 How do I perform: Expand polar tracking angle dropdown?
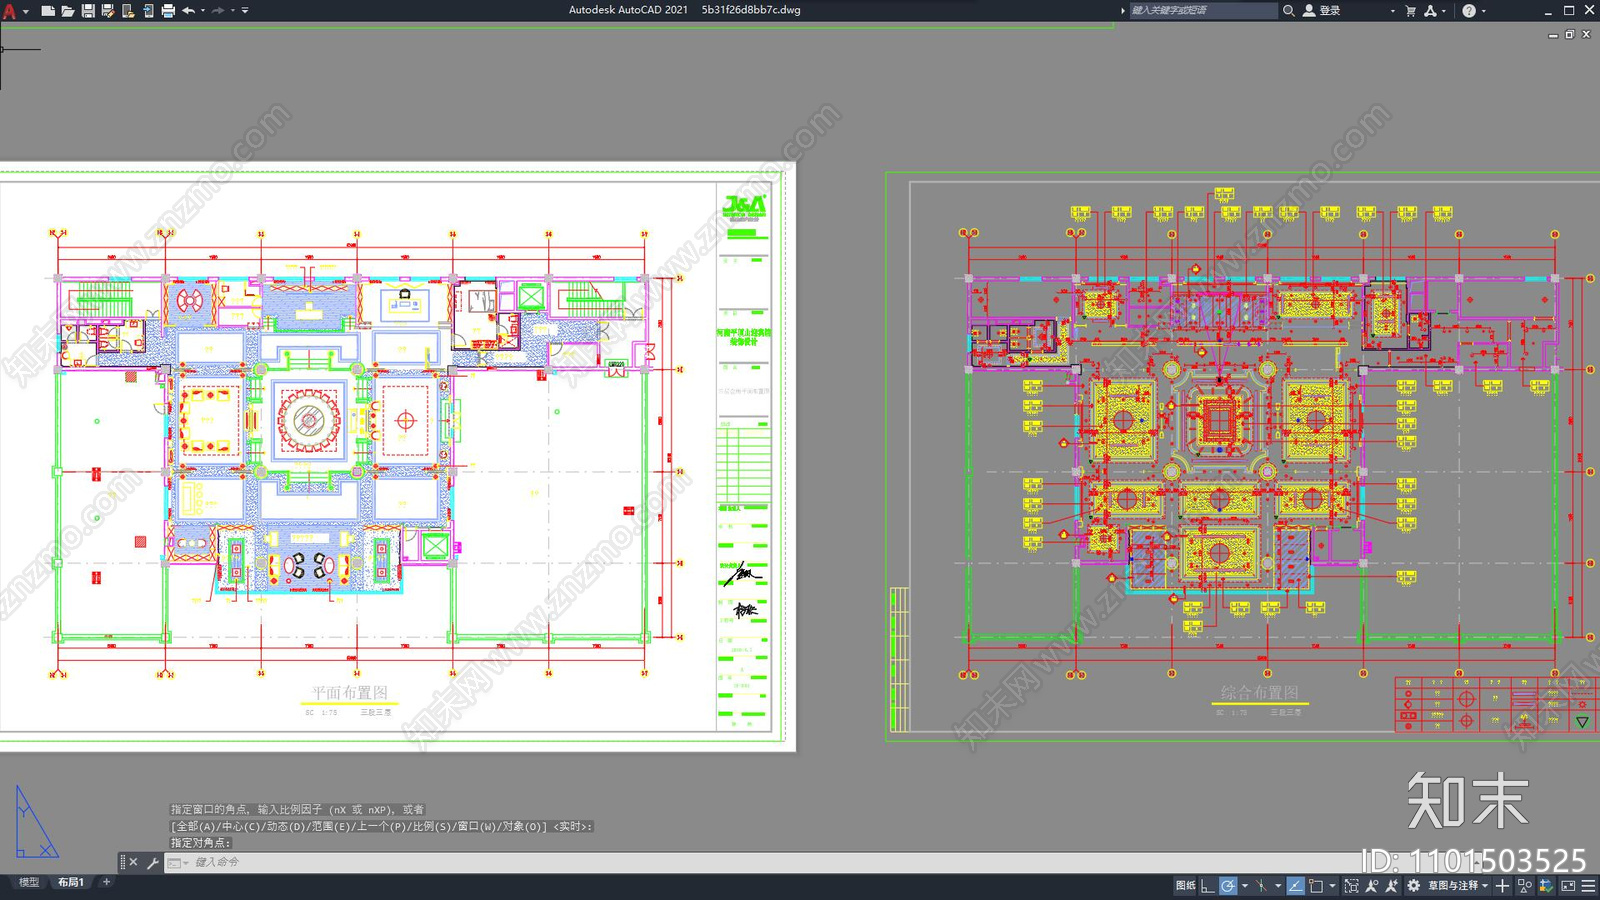[x=1245, y=886]
